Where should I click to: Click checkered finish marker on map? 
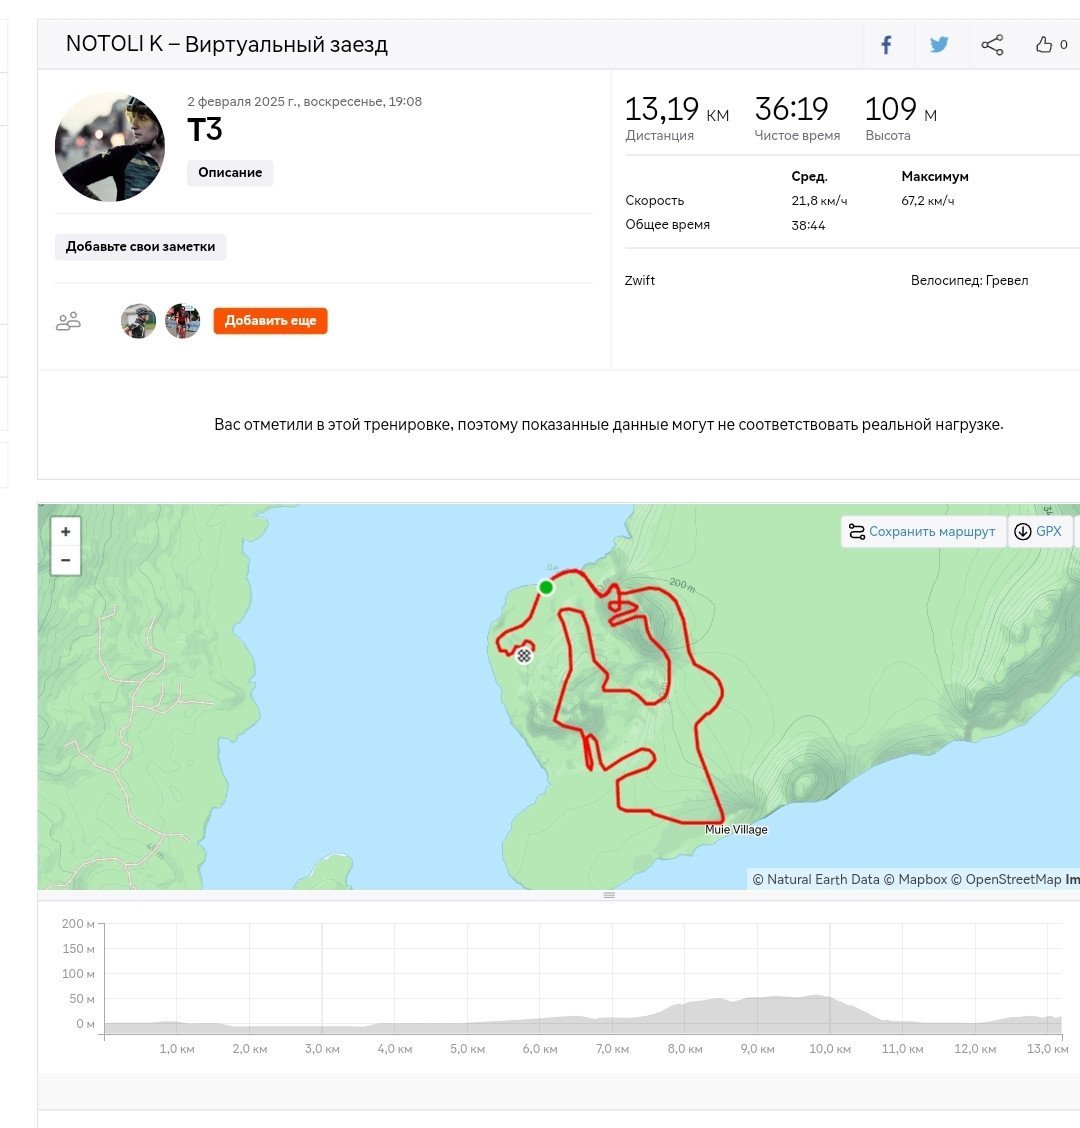pyautogui.click(x=525, y=655)
